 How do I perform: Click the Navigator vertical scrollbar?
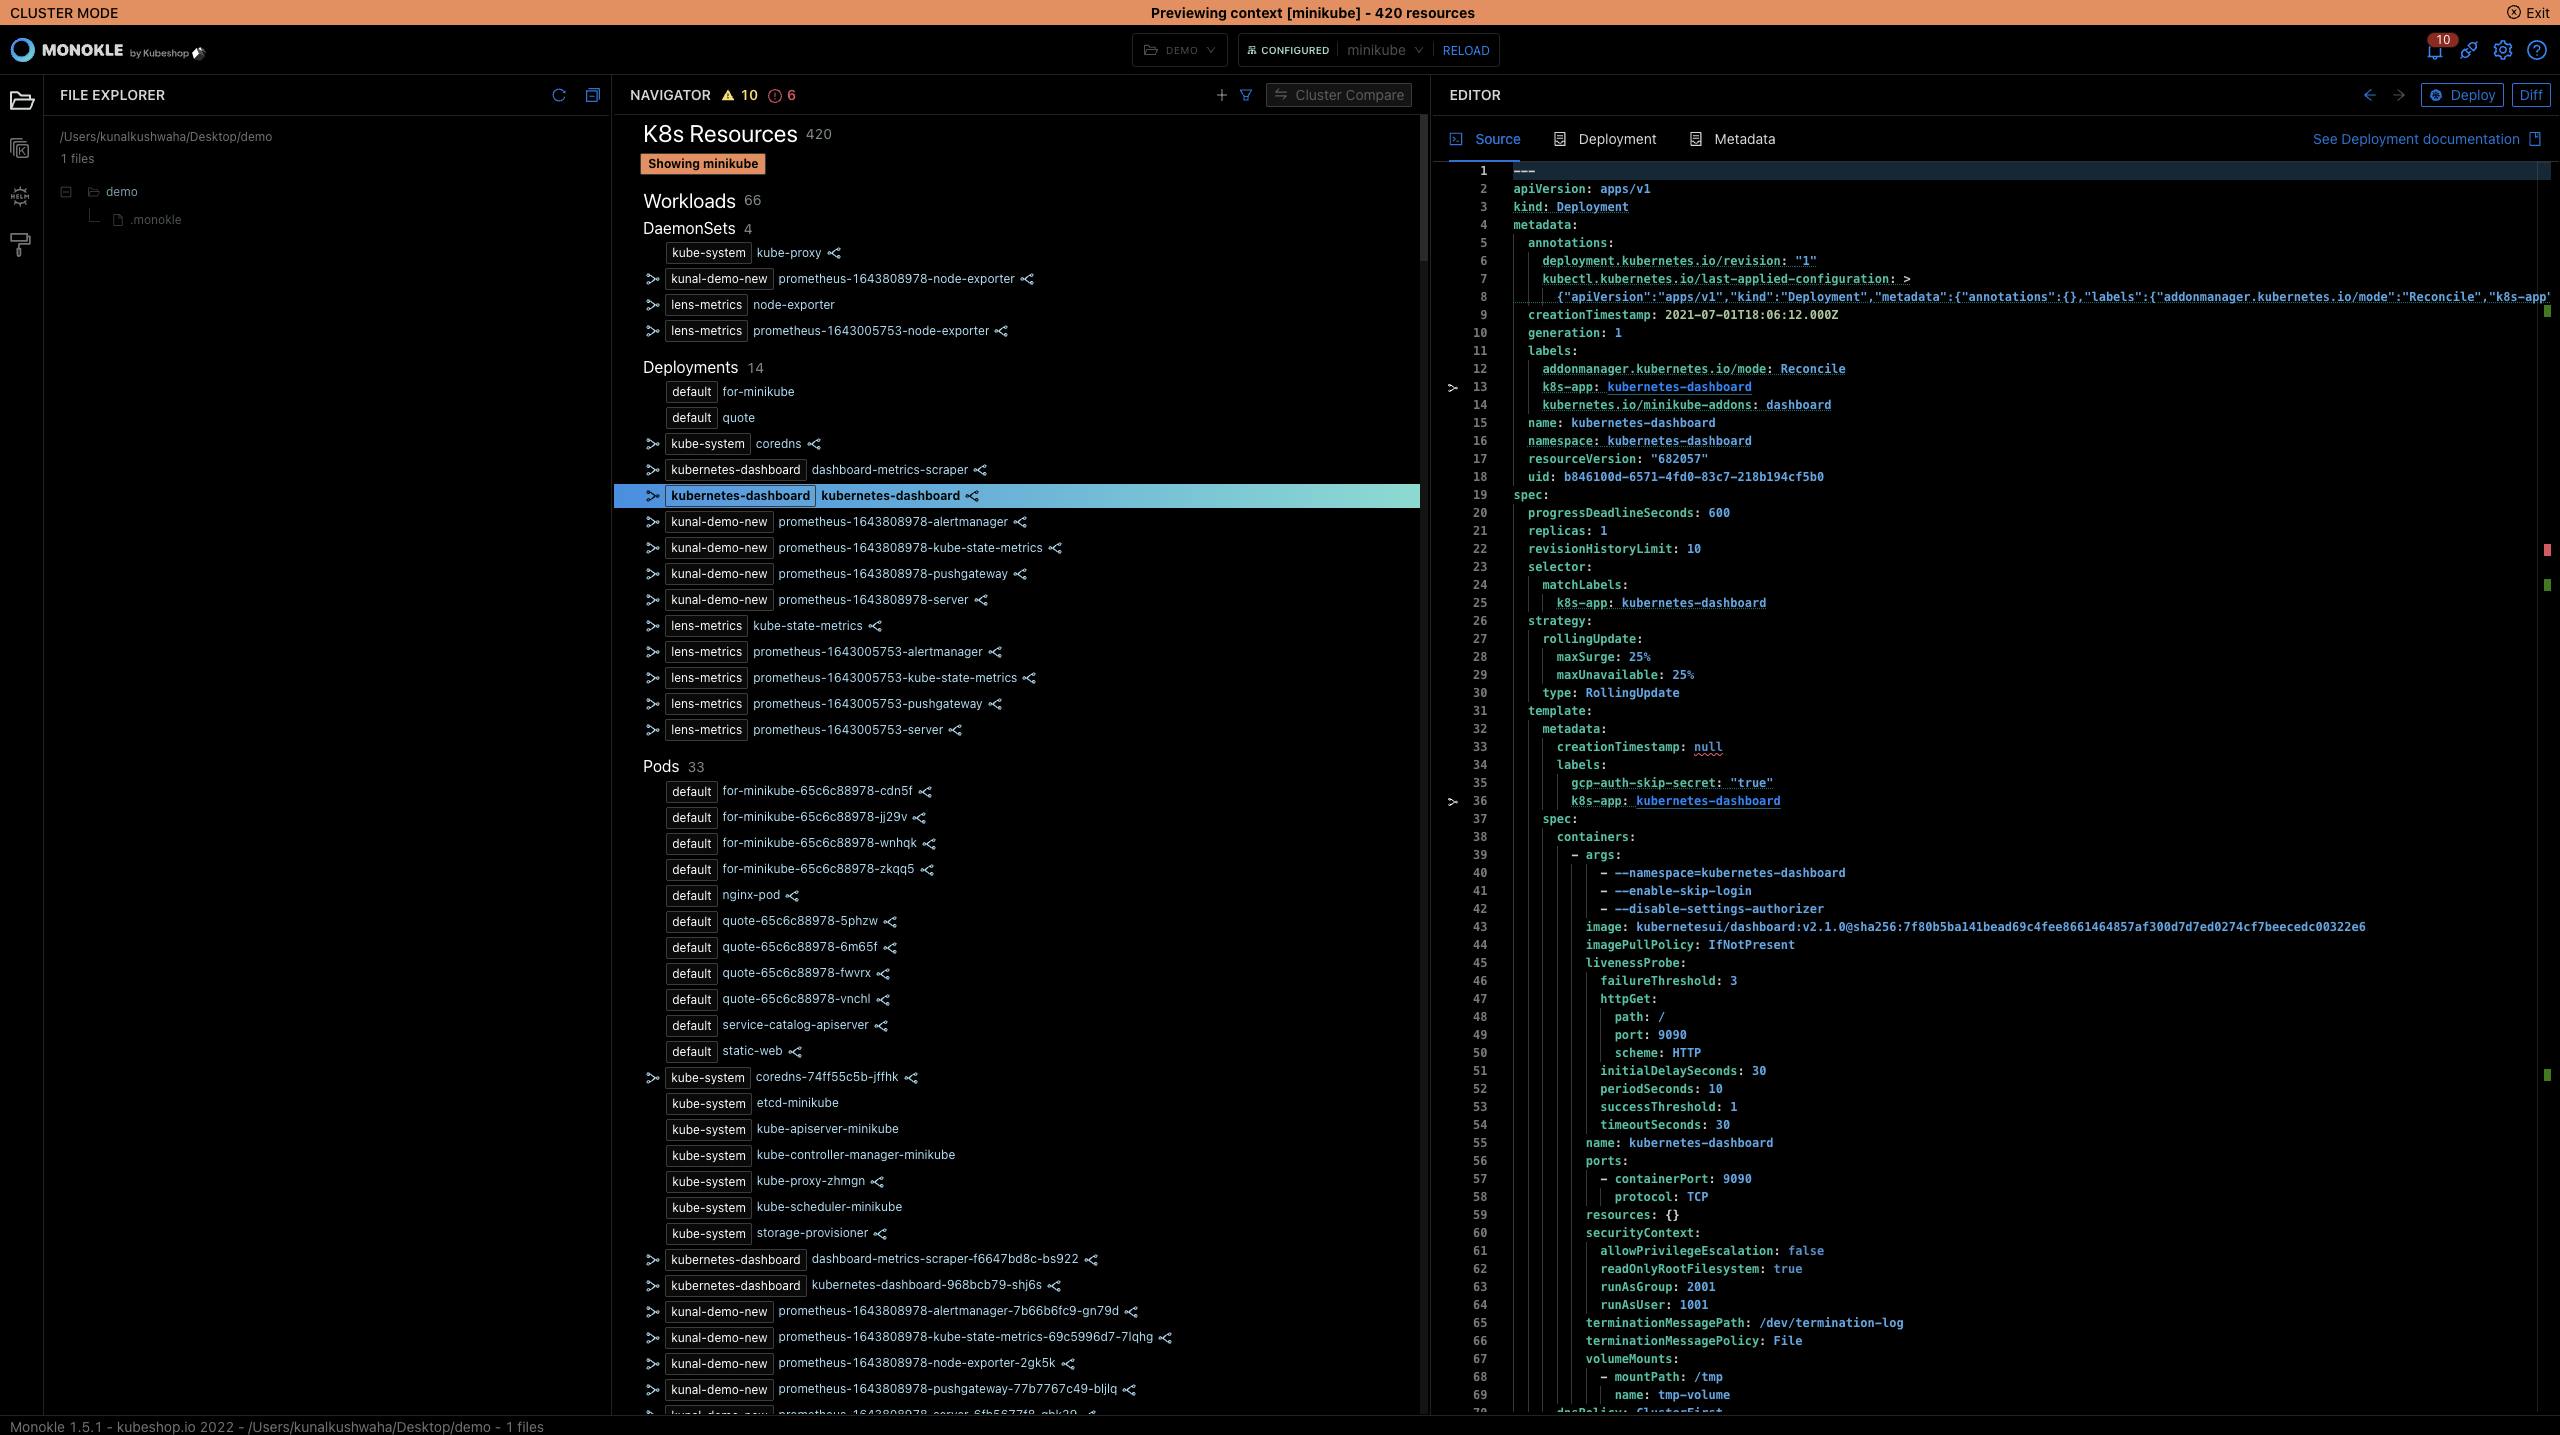pos(1424,190)
